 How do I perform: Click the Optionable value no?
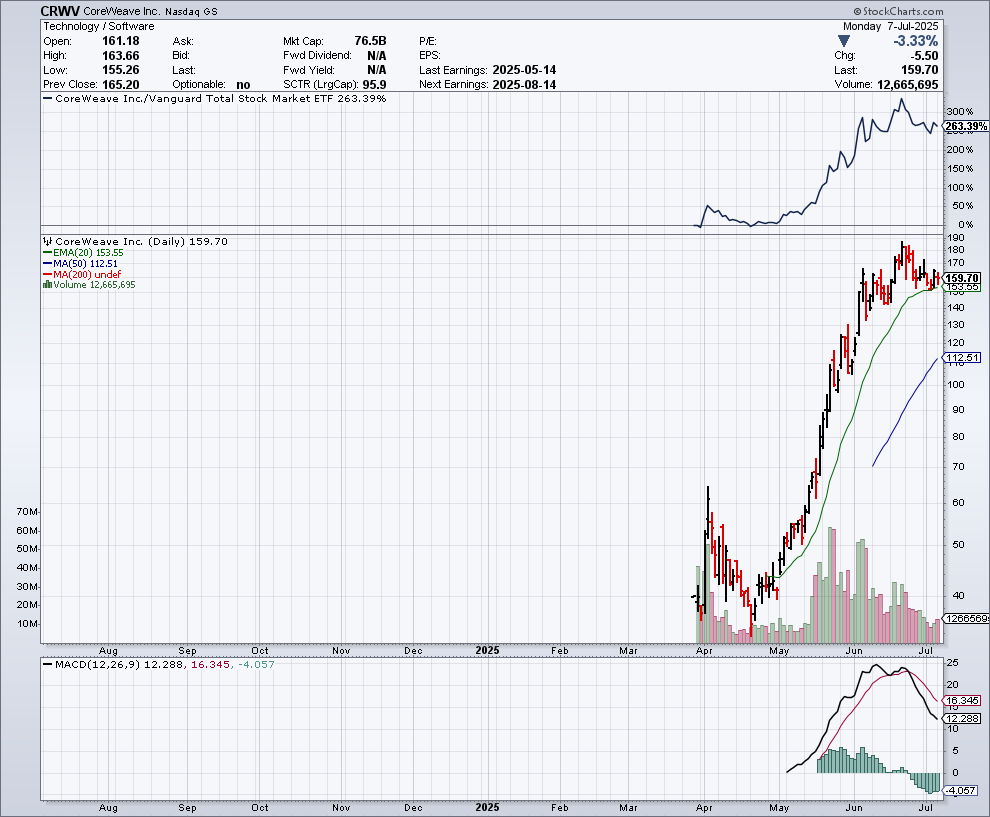[x=243, y=85]
